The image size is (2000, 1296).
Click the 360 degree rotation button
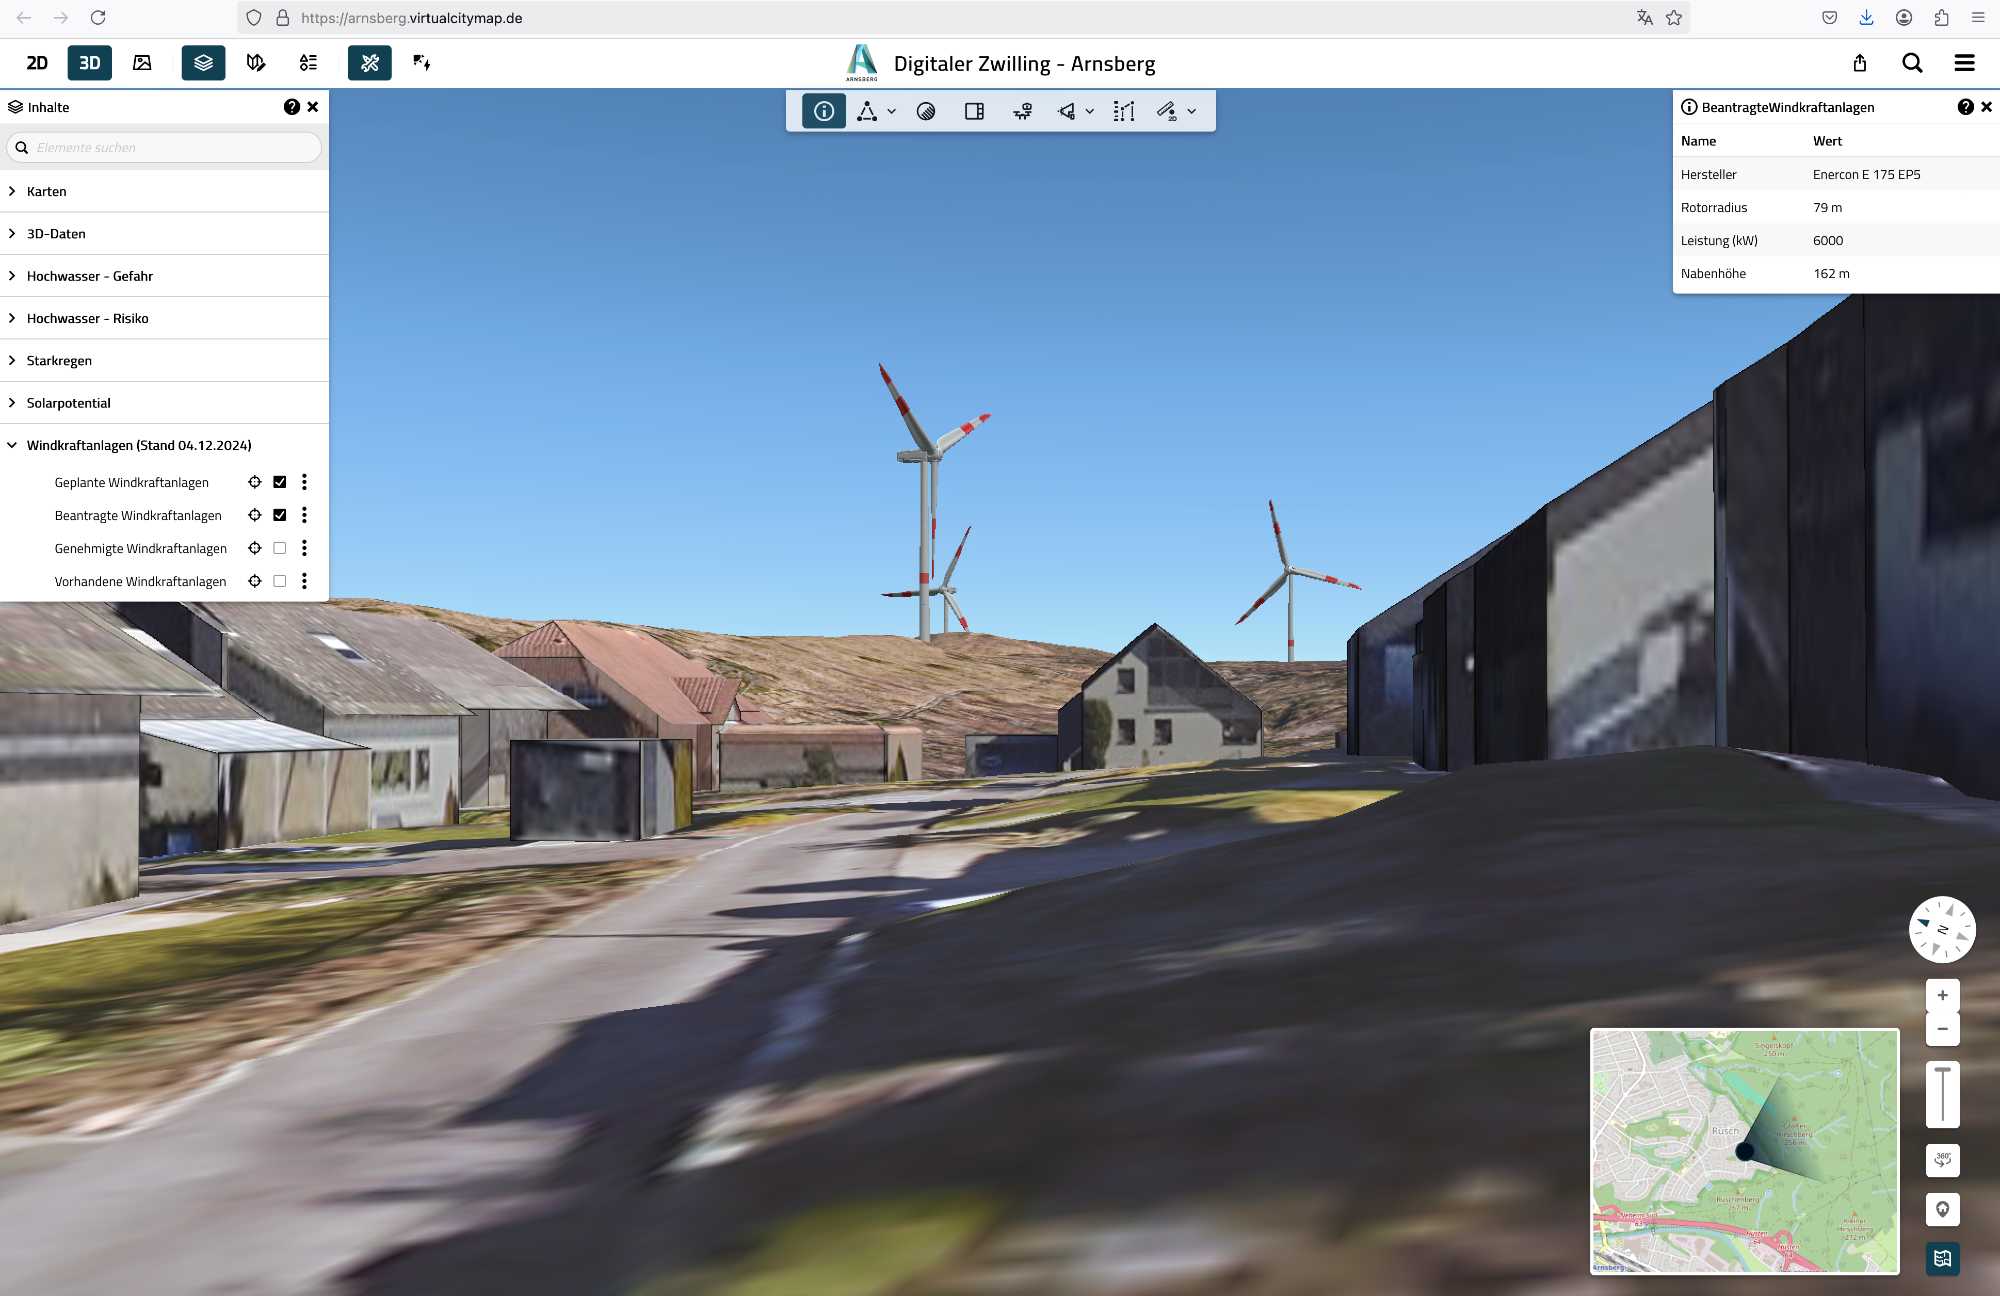tap(1942, 1160)
